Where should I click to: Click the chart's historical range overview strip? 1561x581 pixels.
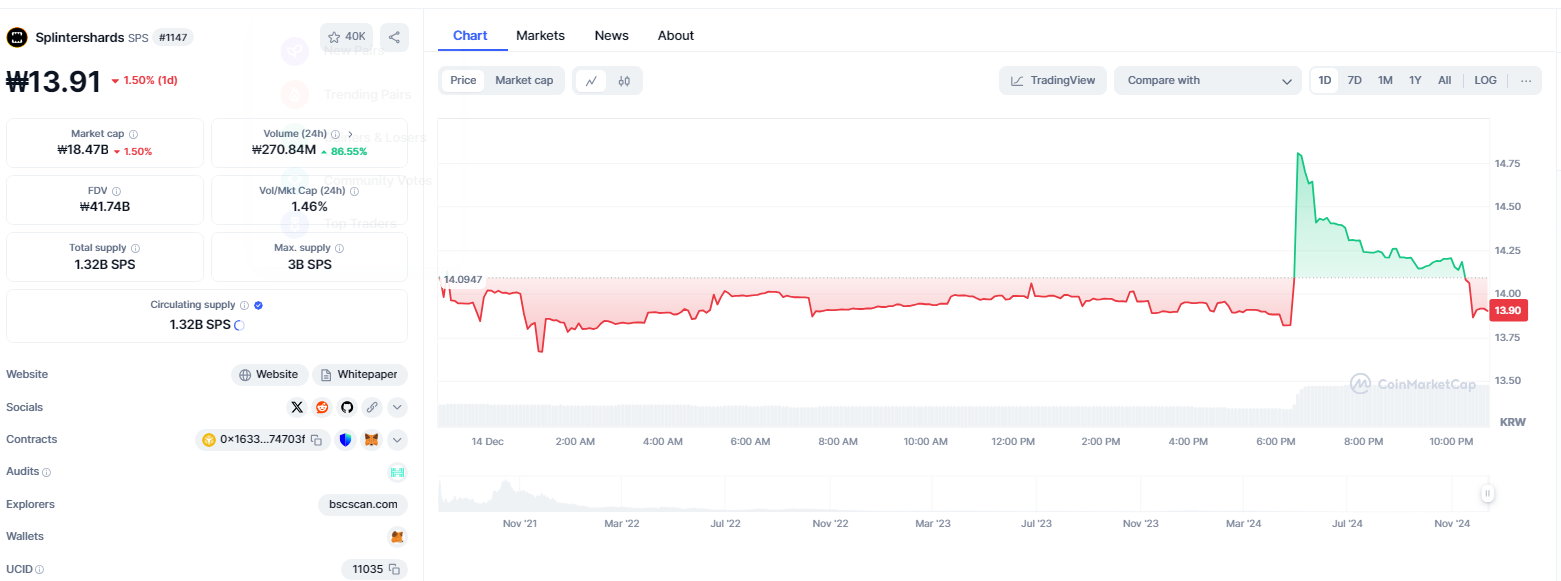964,493
